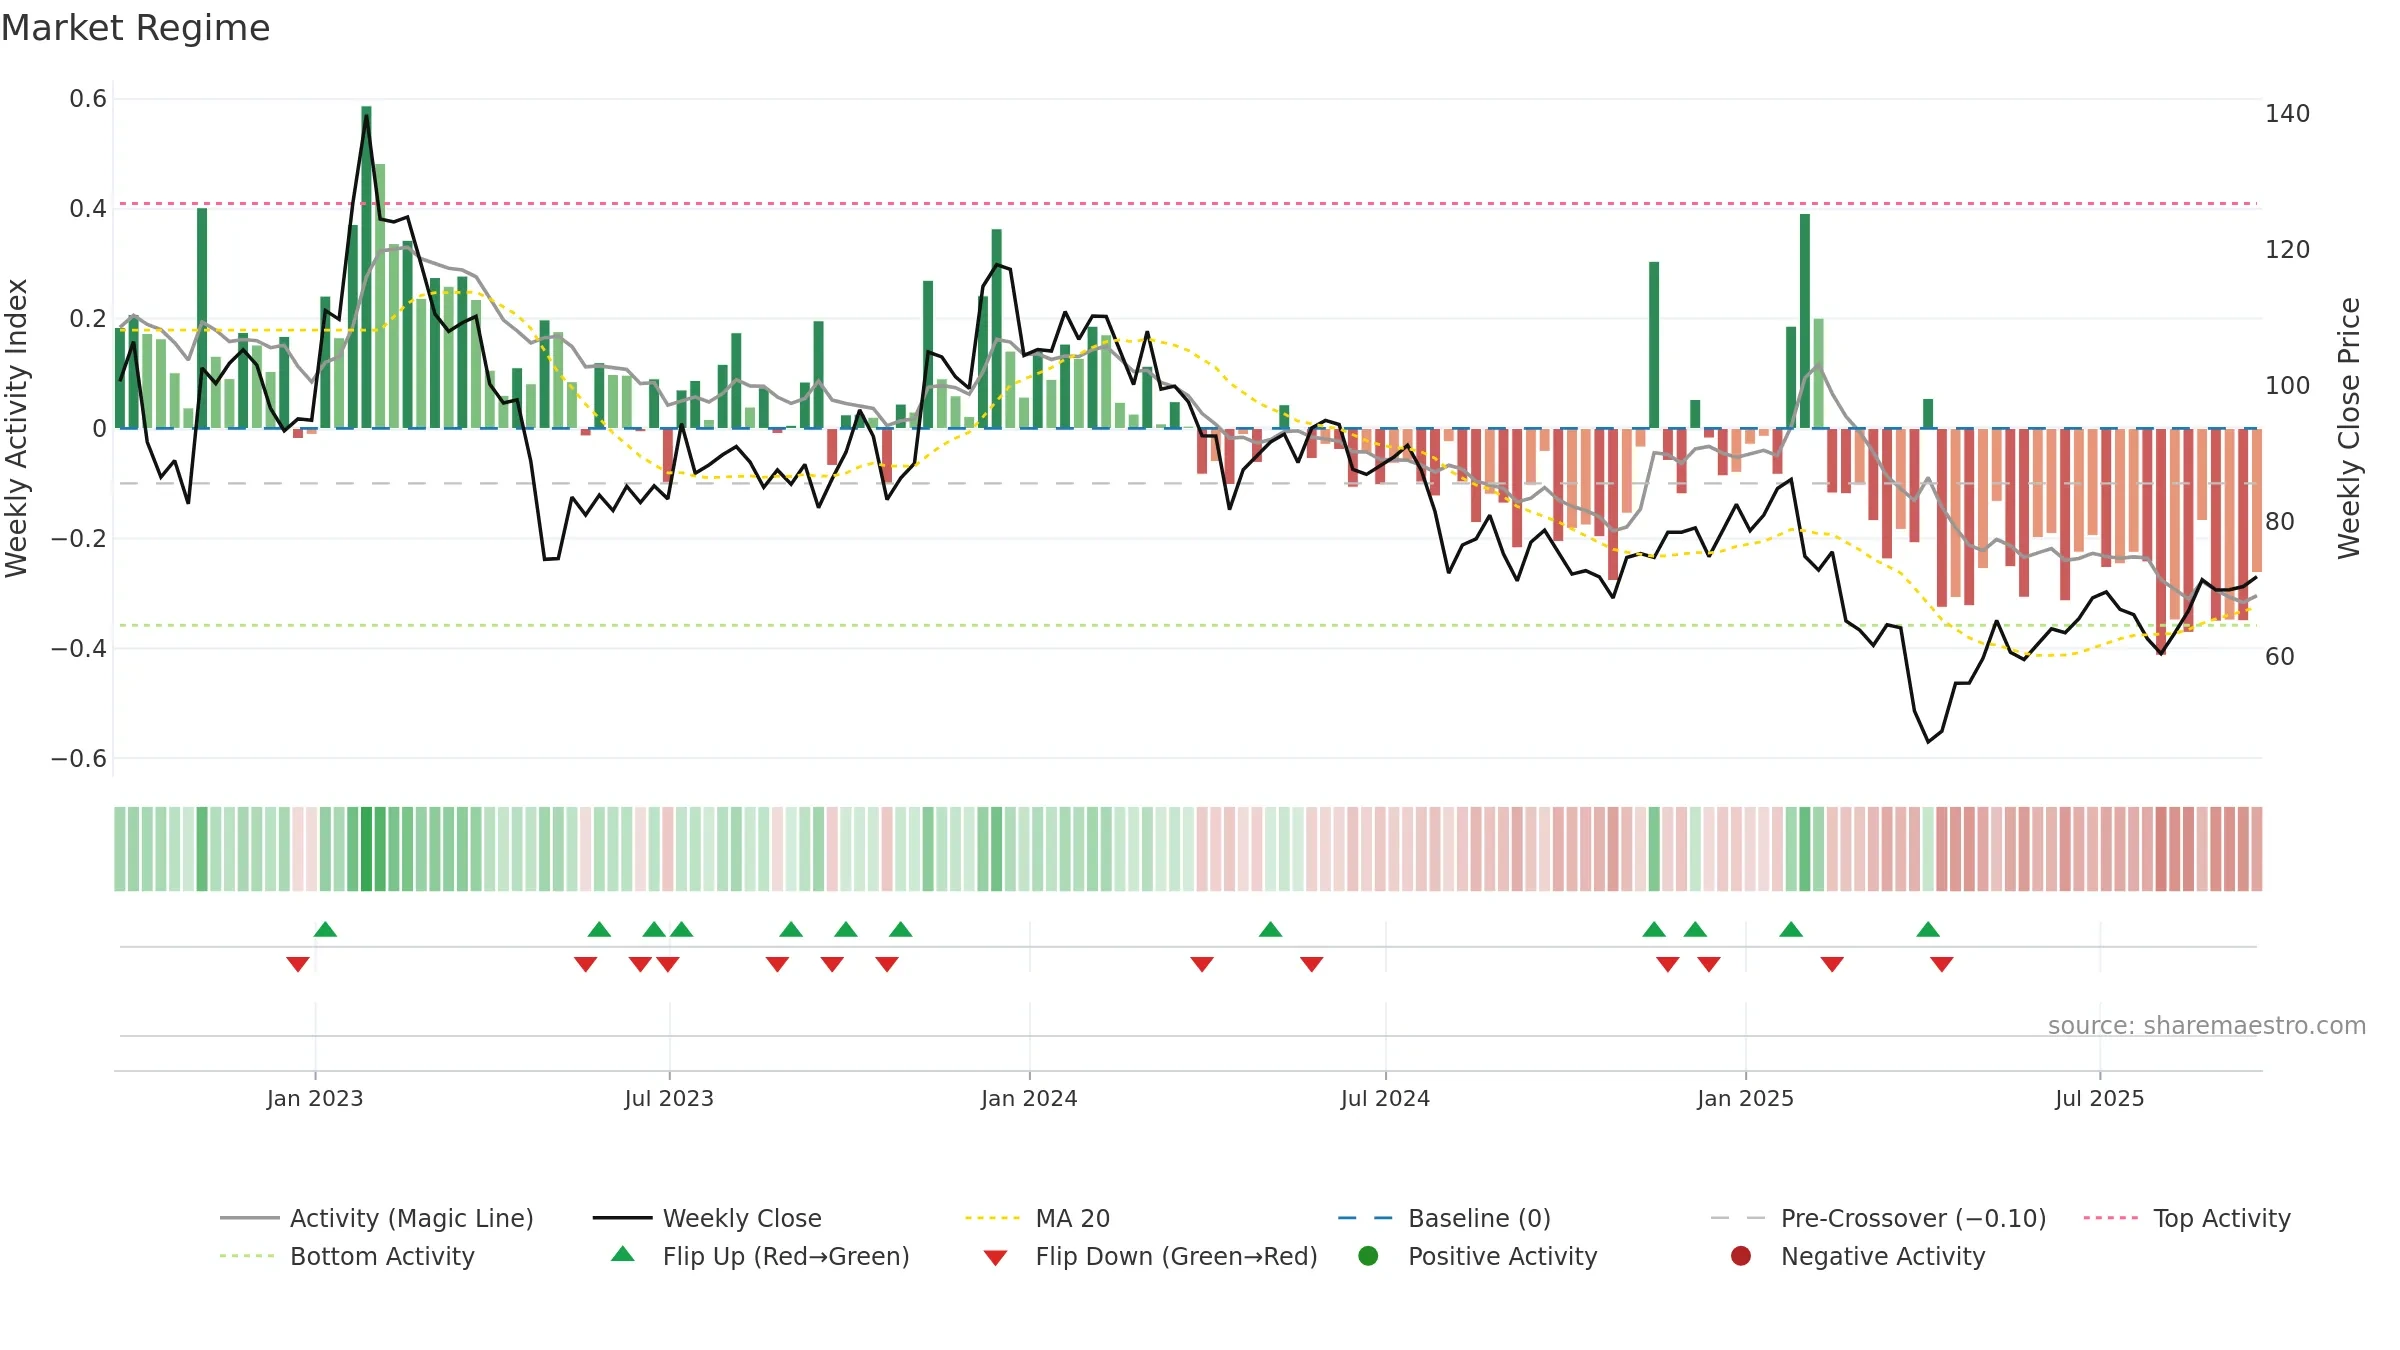This screenshot has width=2400, height=1350.
Task: Click the Weekly Close Price axis title
Action: [2349, 428]
